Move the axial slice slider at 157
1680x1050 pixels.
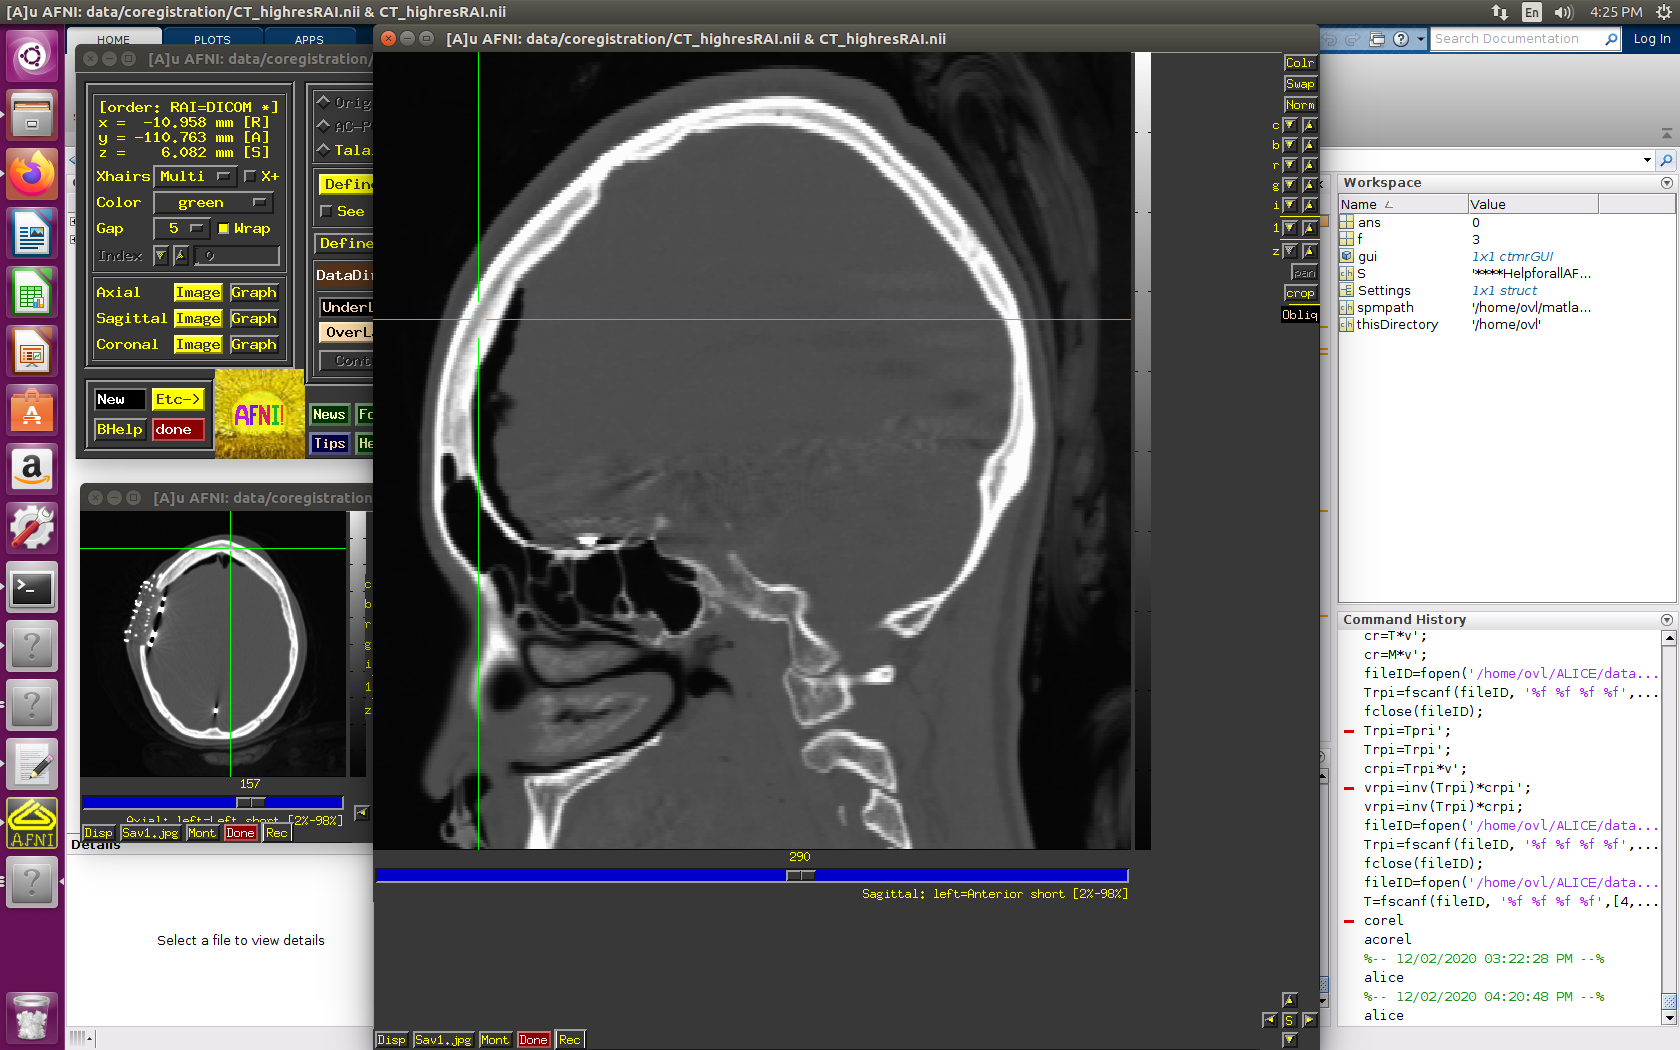click(250, 802)
